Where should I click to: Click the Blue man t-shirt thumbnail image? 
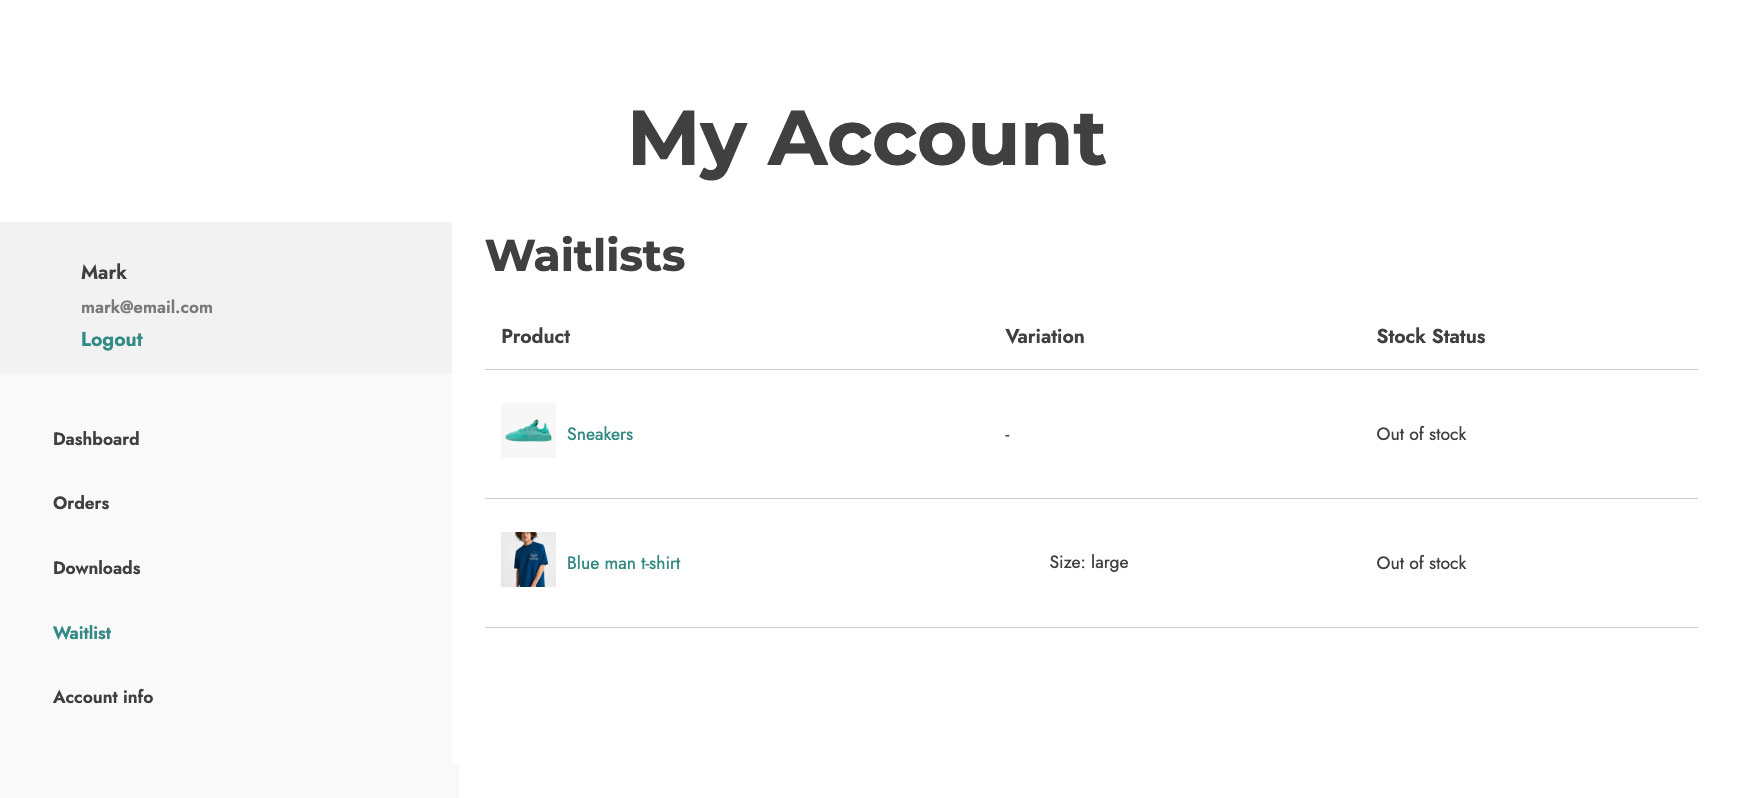[x=528, y=560]
